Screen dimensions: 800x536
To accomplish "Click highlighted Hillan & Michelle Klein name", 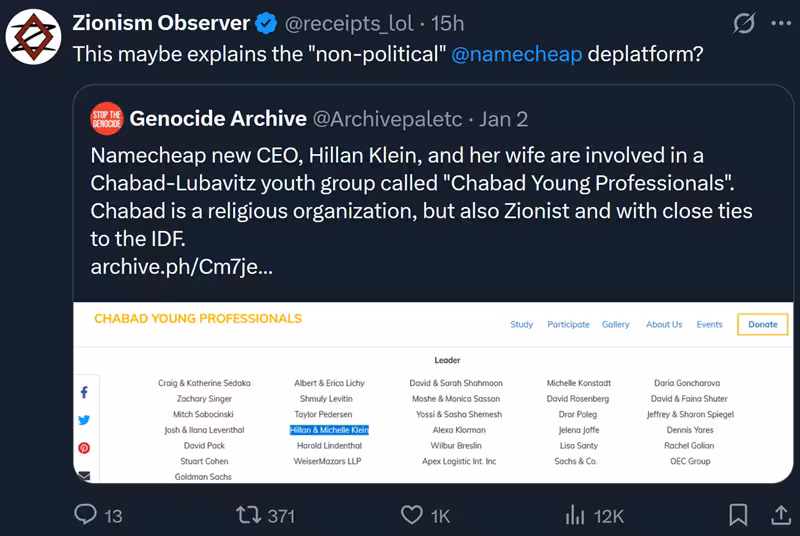I will click(329, 430).
